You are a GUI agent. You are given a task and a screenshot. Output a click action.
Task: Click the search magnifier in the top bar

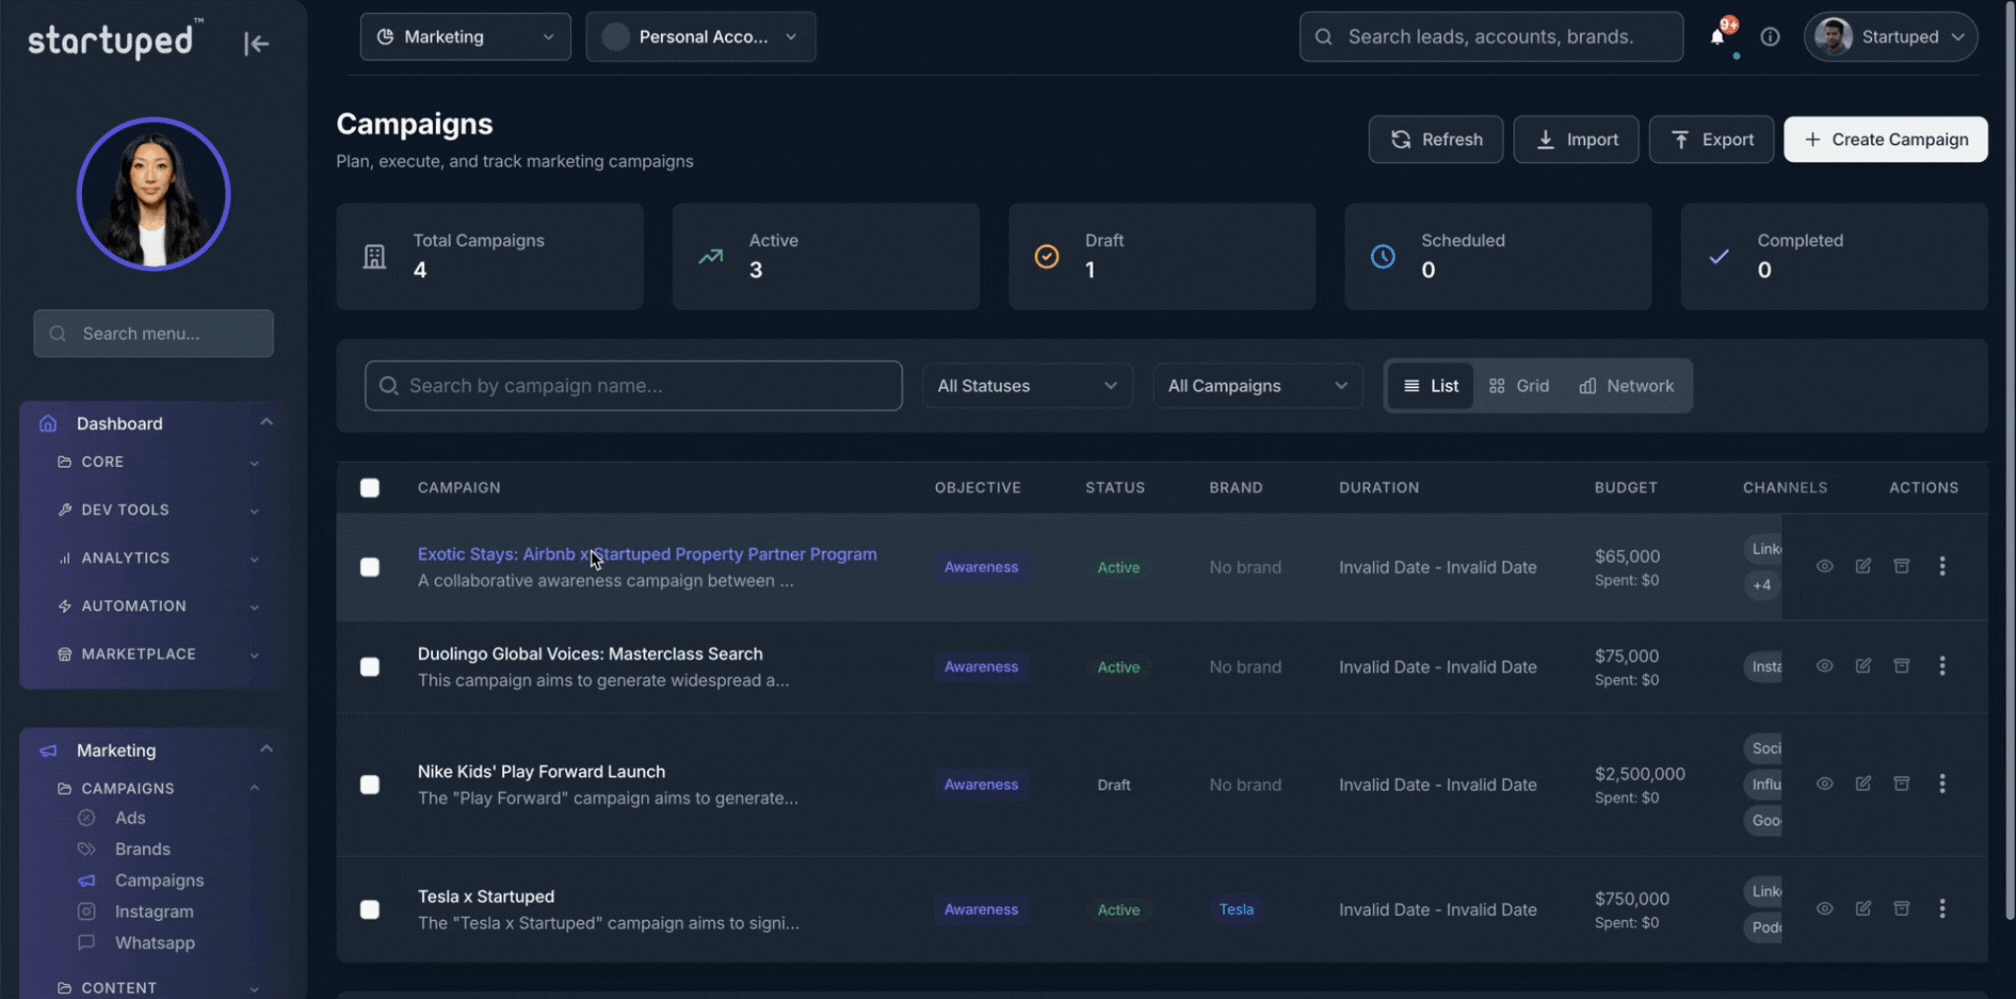click(1322, 36)
